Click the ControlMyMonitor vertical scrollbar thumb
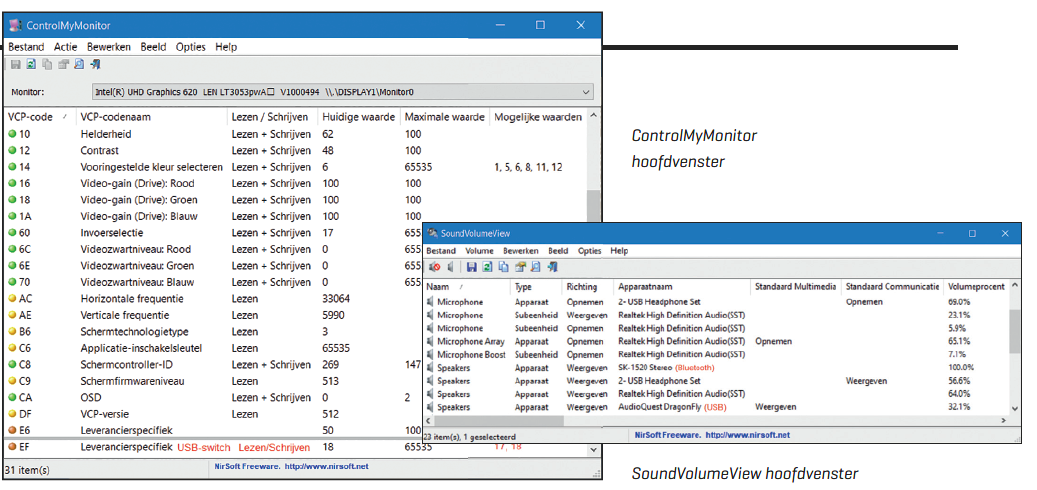 (594, 208)
